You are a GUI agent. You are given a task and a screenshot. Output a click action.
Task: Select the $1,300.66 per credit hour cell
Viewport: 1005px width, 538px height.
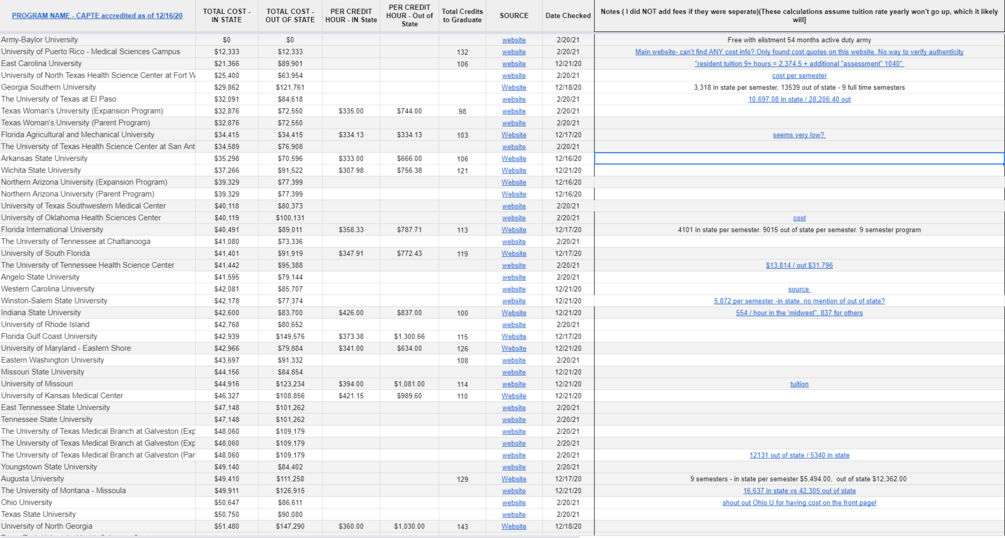pyautogui.click(x=410, y=337)
